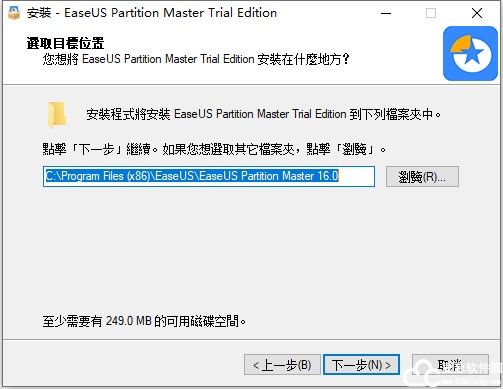The image size is (503, 389).
Task: Click the 點擊「下一步」繼續 instruction text
Action: [x=214, y=149]
